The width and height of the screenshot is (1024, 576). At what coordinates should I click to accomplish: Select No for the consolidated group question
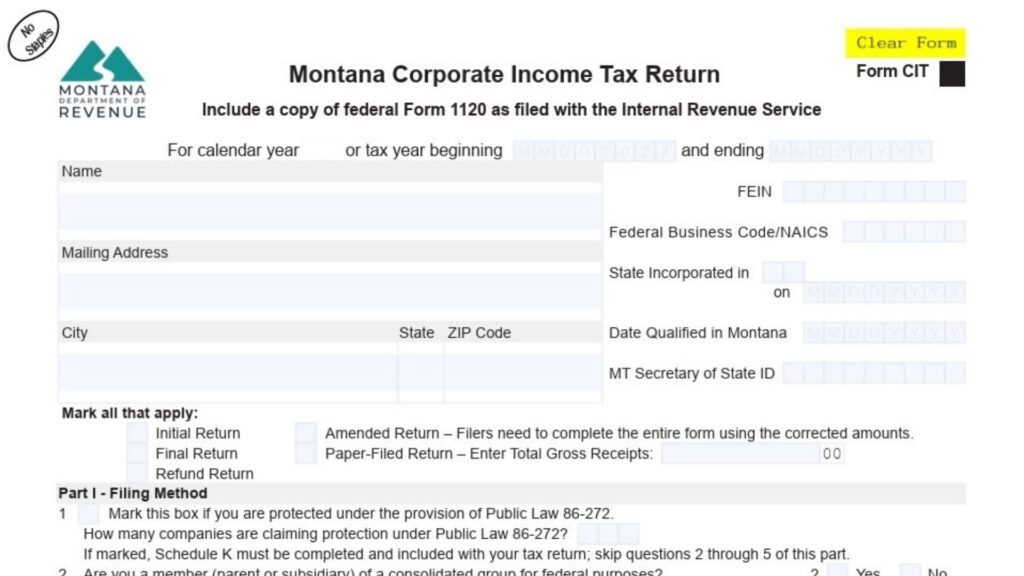911,571
